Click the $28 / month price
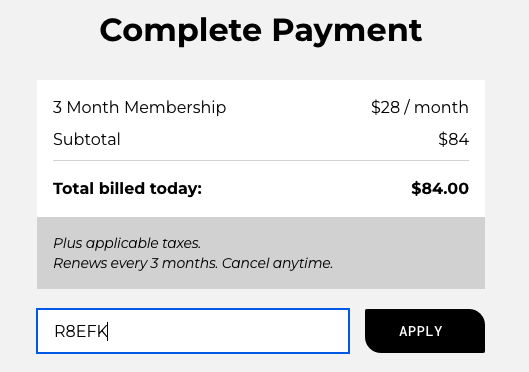 420,108
